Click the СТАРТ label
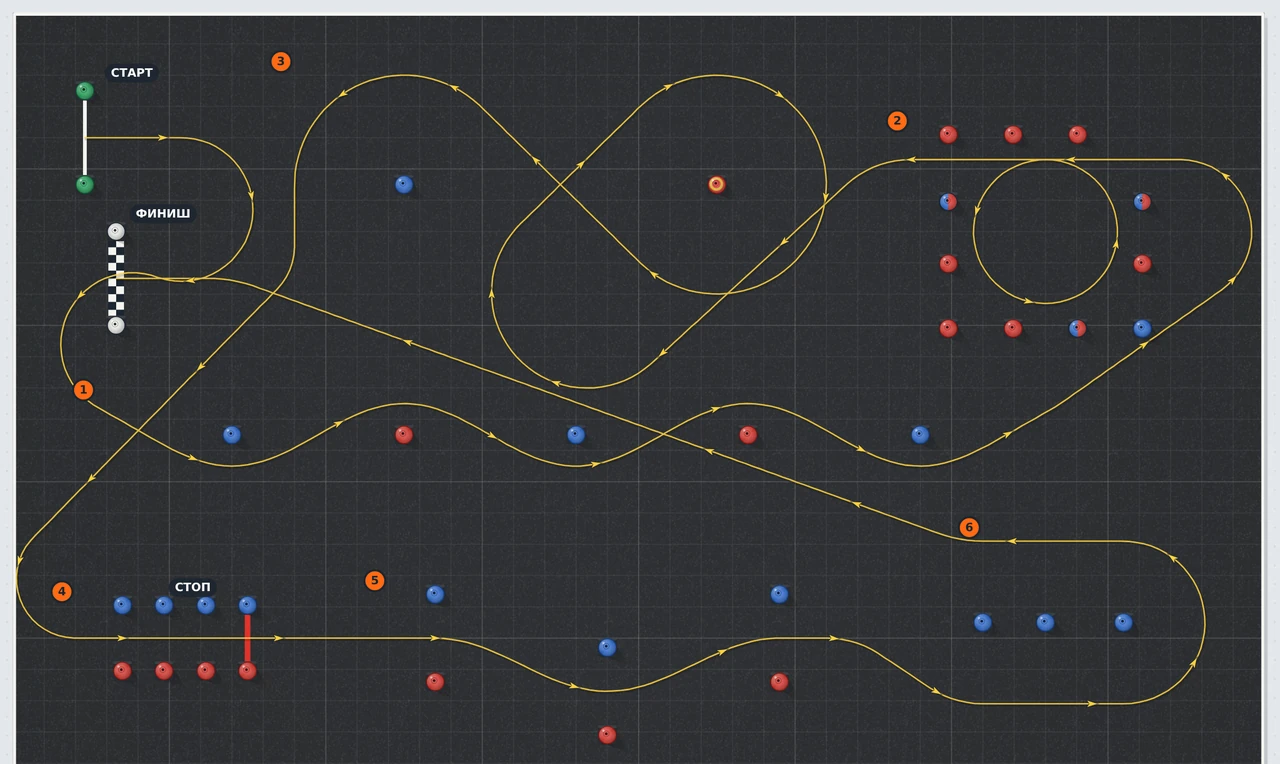Viewport: 1280px width, 764px height. pyautogui.click(x=132, y=73)
